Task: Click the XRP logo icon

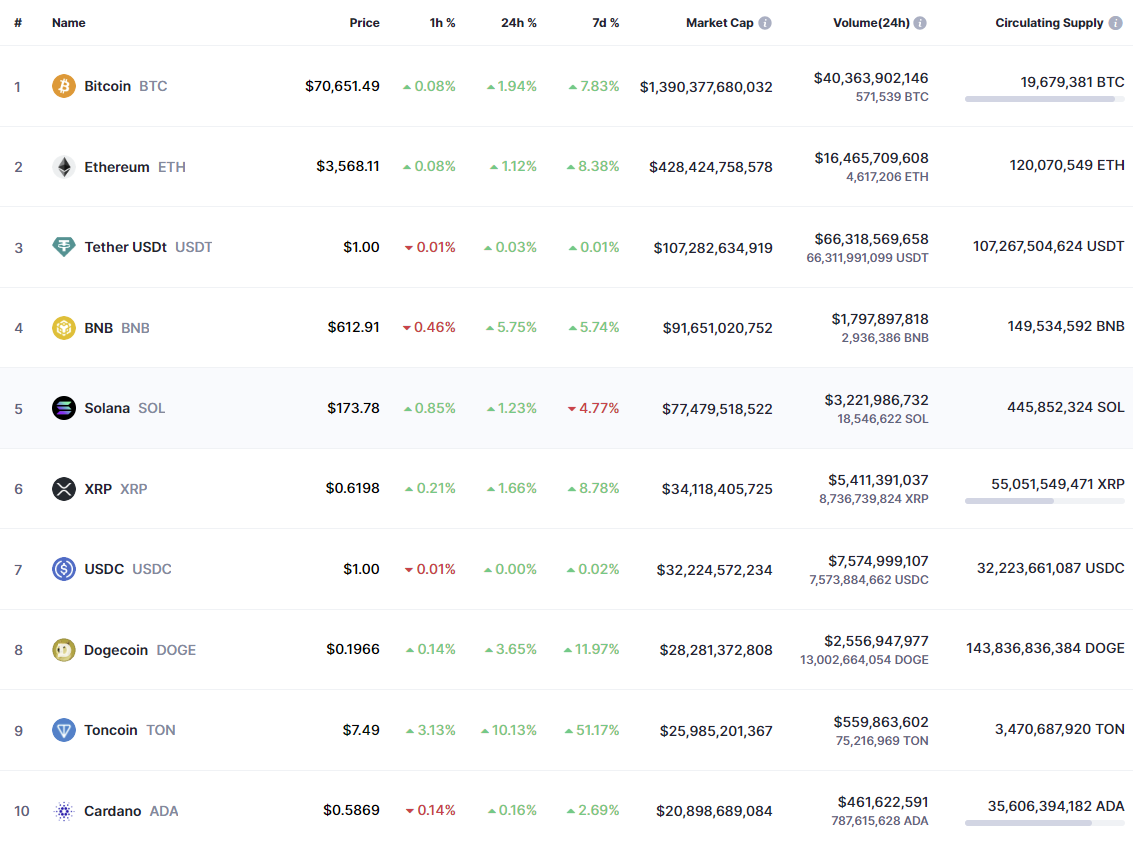Action: point(64,489)
